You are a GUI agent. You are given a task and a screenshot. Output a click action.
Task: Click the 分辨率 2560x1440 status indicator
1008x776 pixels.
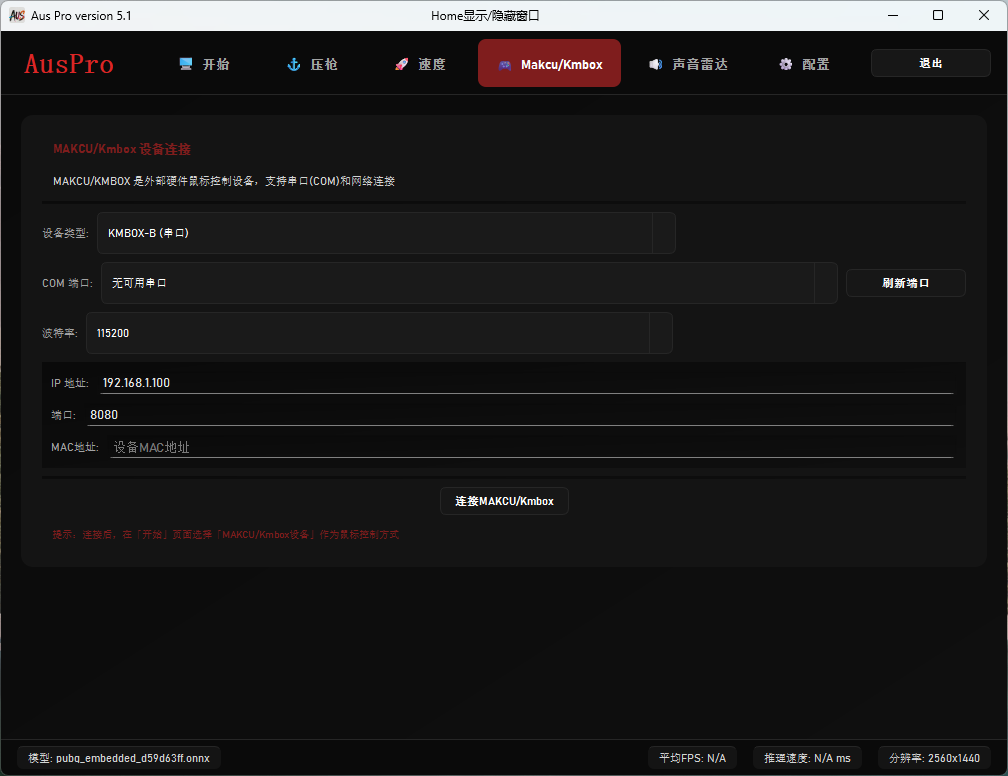click(x=934, y=757)
